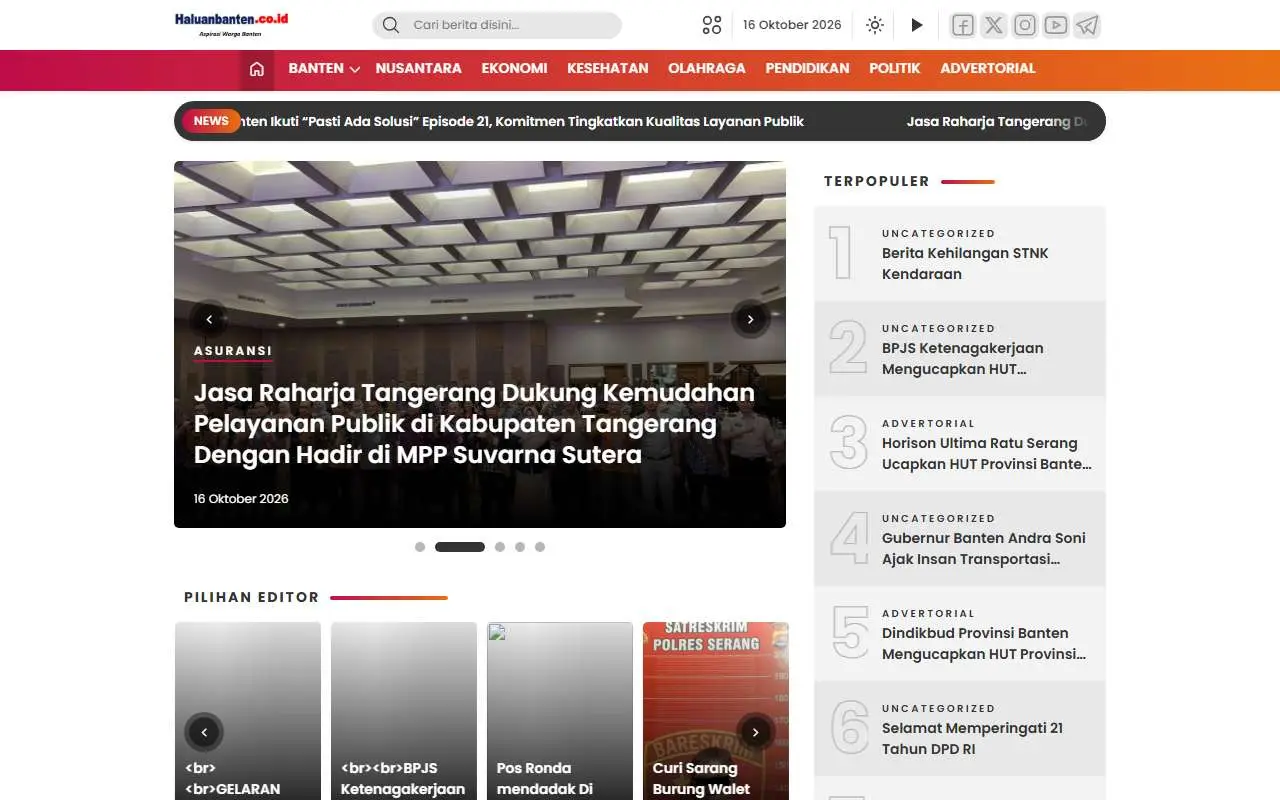Open the OLAHRAGA menu section

click(707, 68)
